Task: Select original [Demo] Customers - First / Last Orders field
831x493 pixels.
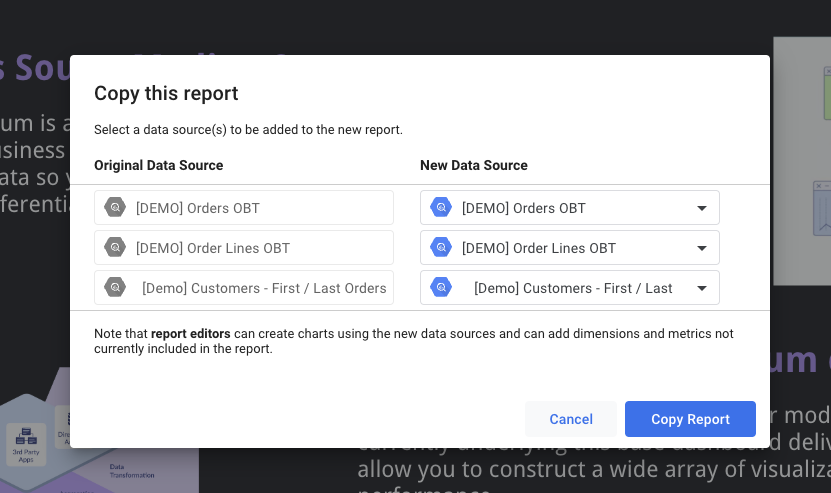Action: pyautogui.click(x=244, y=288)
